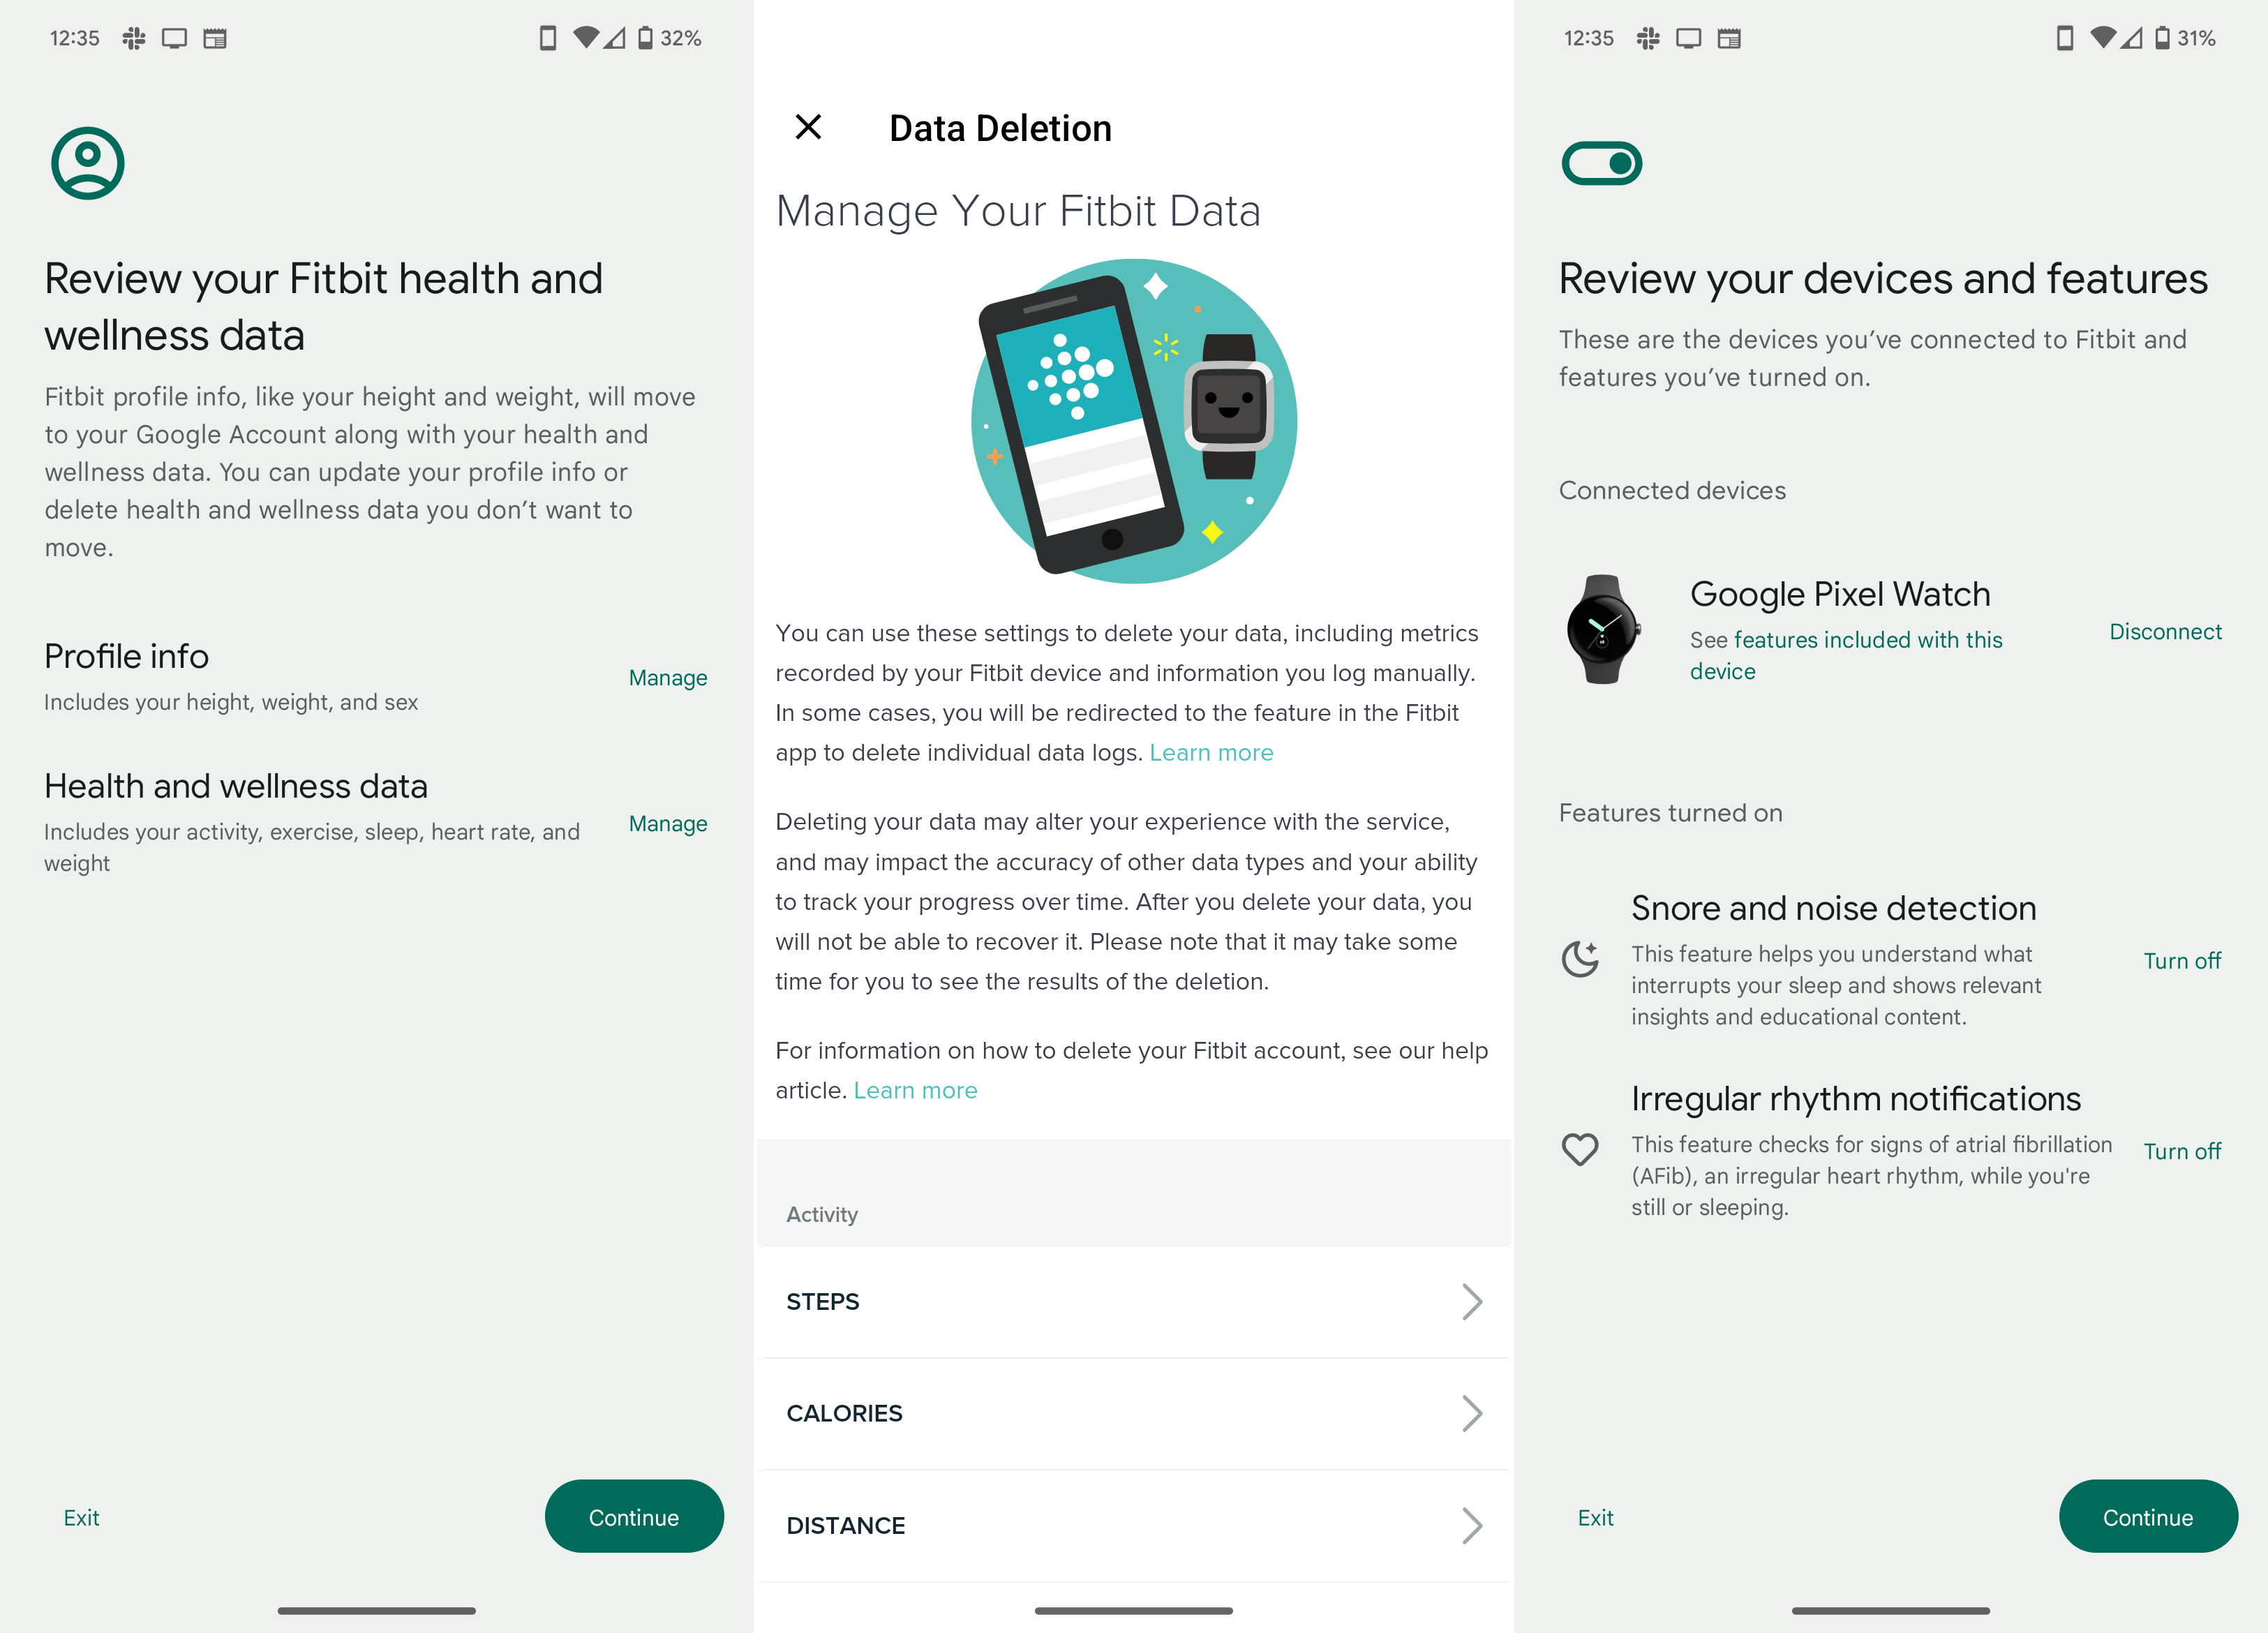Expand the STEPS activity data section
Viewport: 2268px width, 1633px height.
[1134, 1302]
